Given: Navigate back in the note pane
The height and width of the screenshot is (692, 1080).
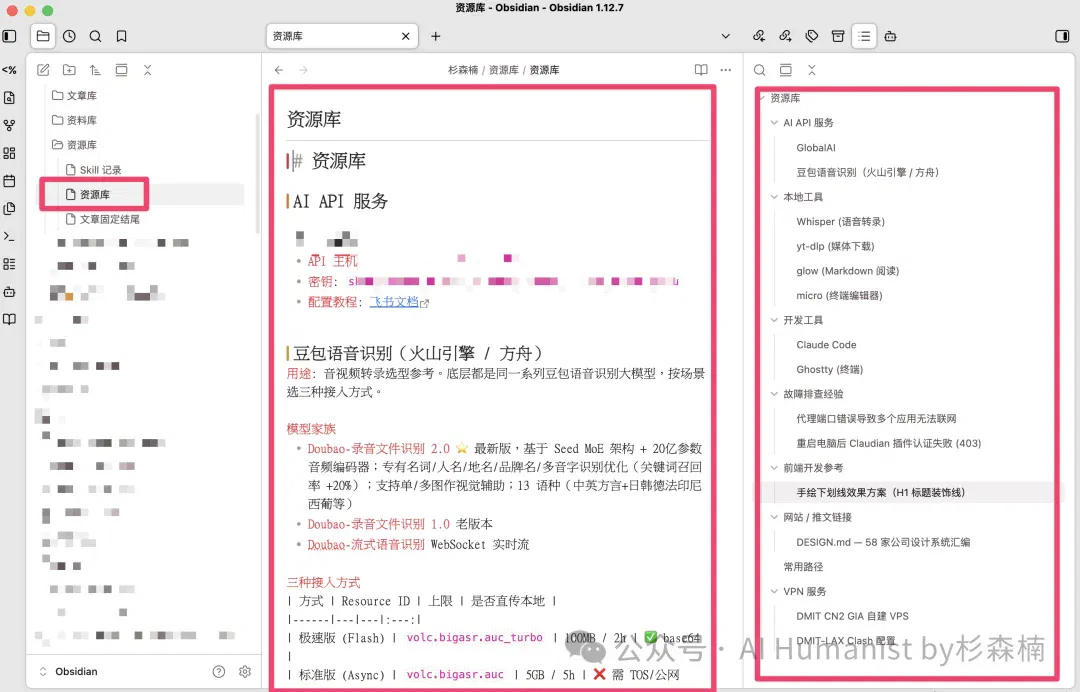Looking at the screenshot, I should tap(278, 70).
